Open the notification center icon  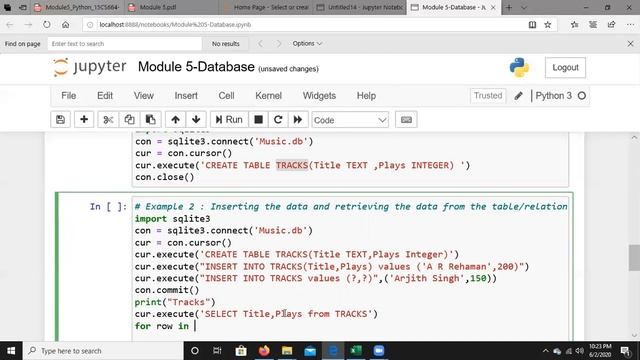625,351
